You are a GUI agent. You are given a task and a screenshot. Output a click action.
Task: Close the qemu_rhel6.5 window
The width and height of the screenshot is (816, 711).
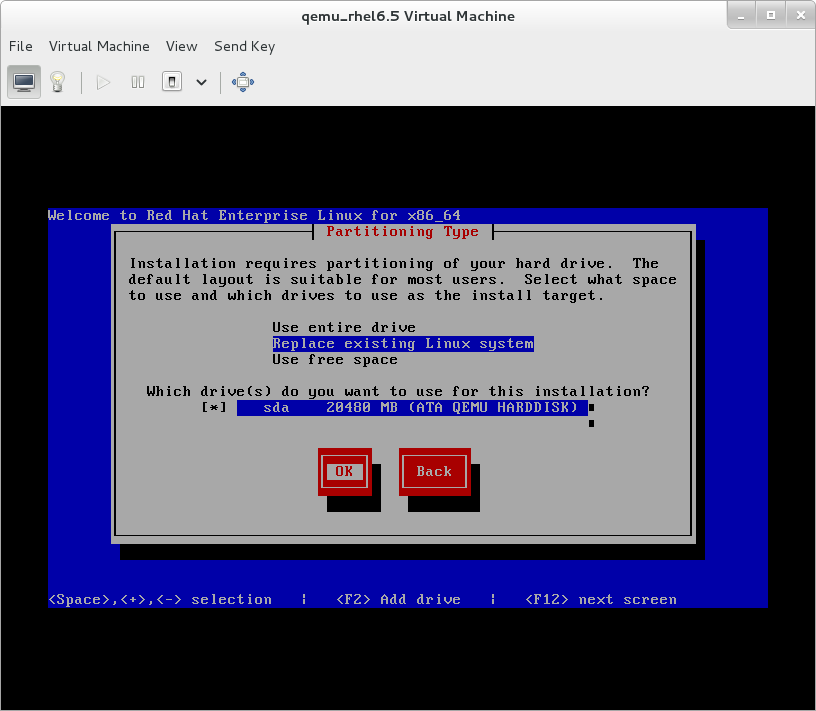point(800,16)
